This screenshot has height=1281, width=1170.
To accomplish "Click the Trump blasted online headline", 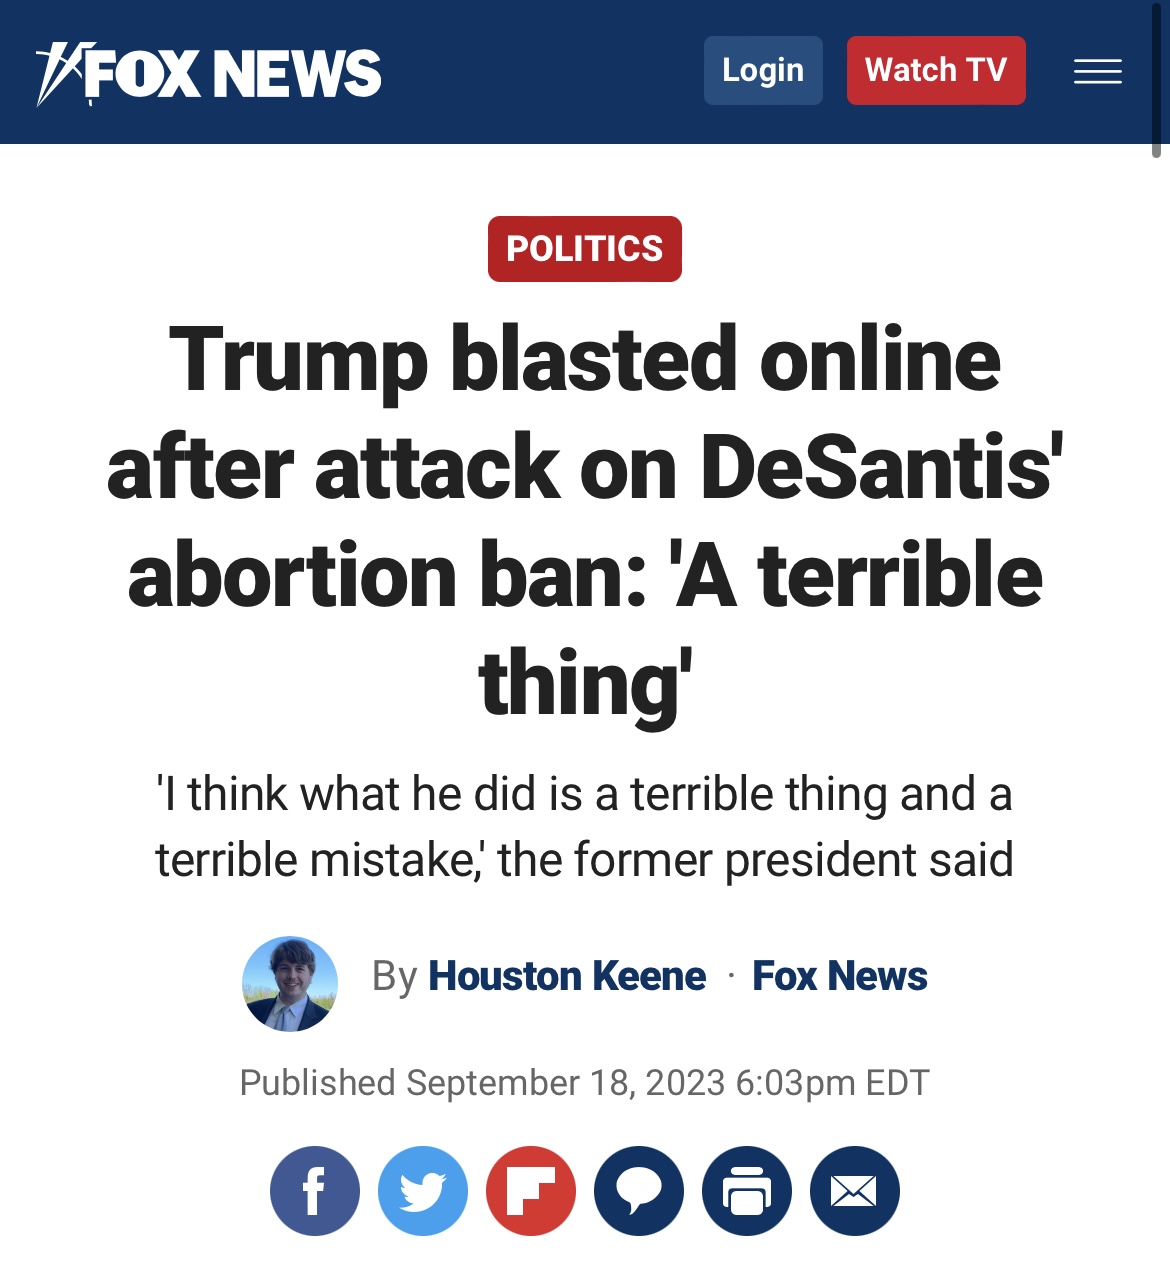I will [x=585, y=521].
